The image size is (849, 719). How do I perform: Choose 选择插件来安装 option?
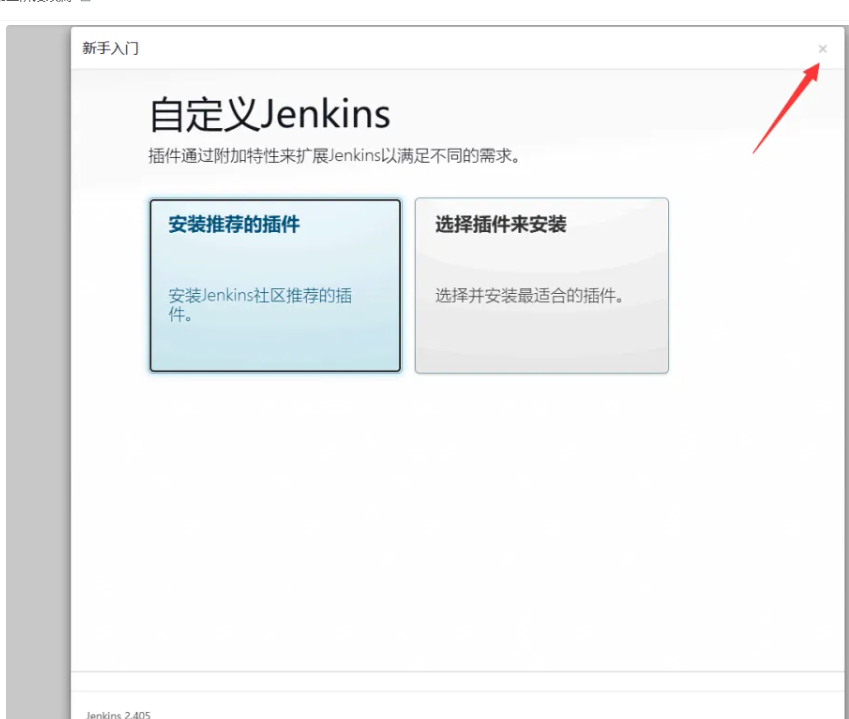(542, 285)
